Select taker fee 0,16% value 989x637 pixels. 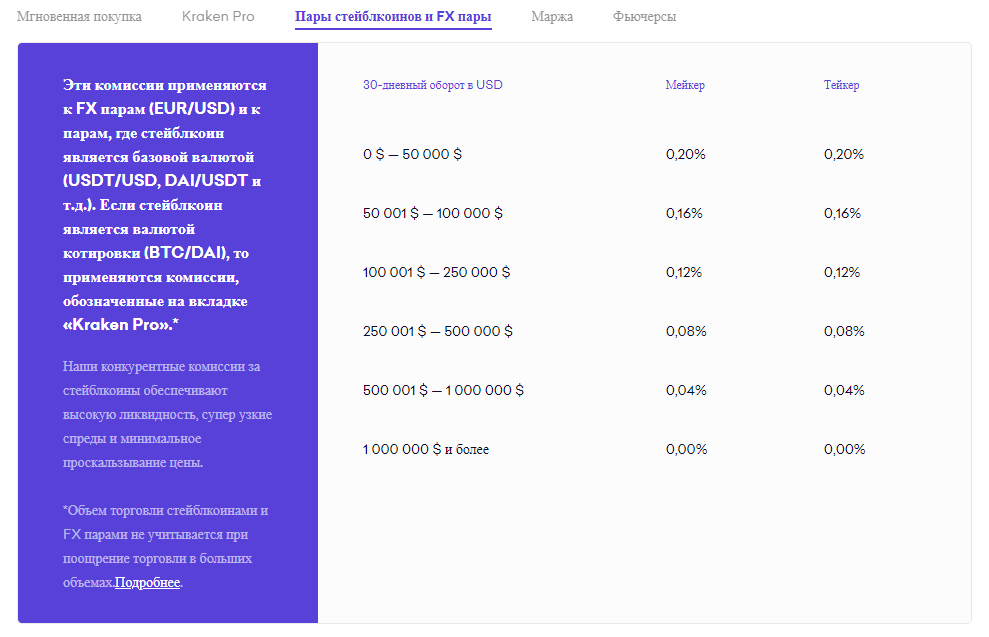click(x=843, y=213)
